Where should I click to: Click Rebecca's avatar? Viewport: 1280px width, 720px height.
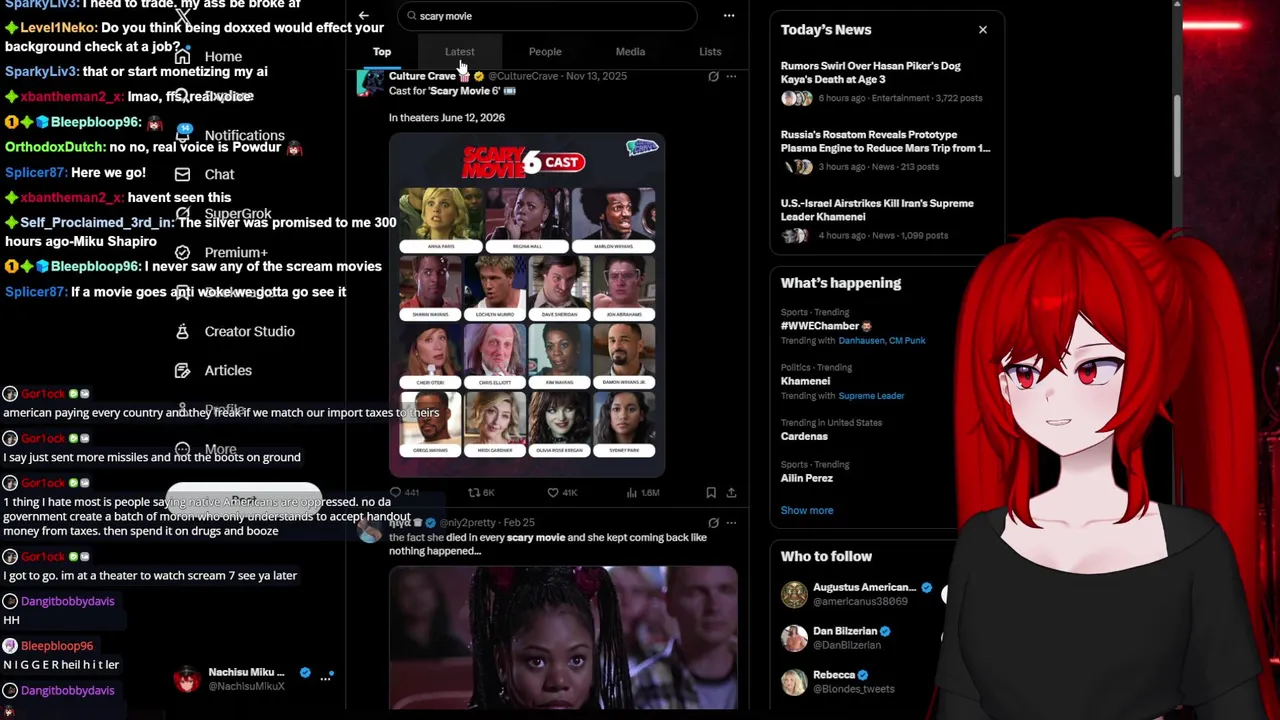[794, 681]
